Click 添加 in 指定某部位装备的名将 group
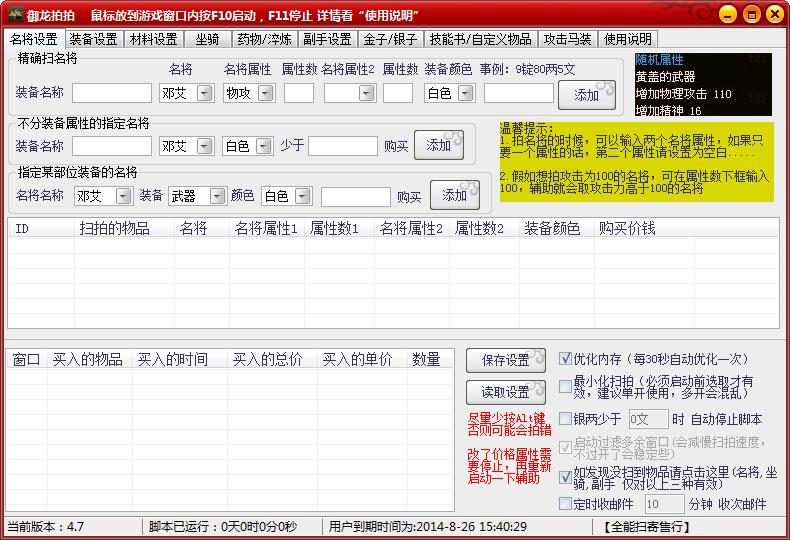 tap(454, 195)
